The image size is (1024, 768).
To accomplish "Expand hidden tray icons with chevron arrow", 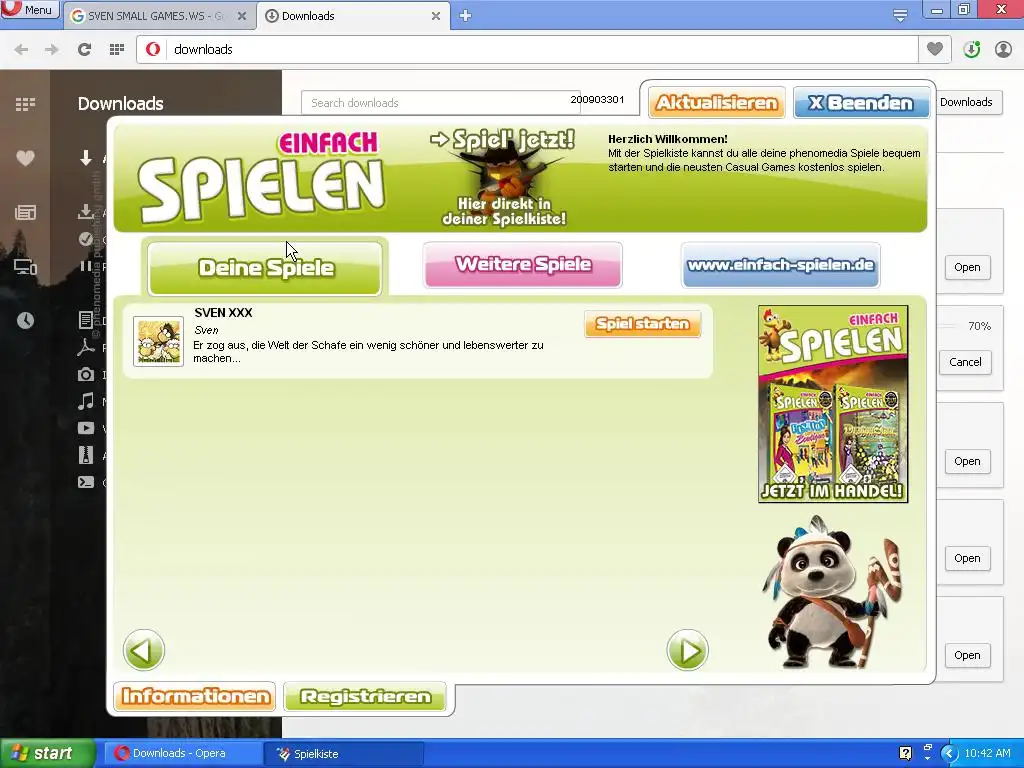I will [949, 754].
